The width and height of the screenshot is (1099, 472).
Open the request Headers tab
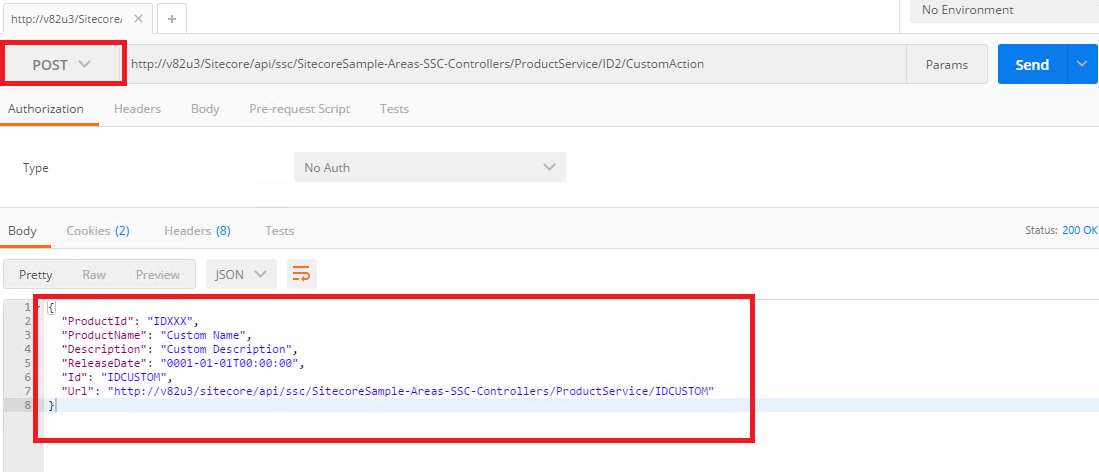point(137,109)
